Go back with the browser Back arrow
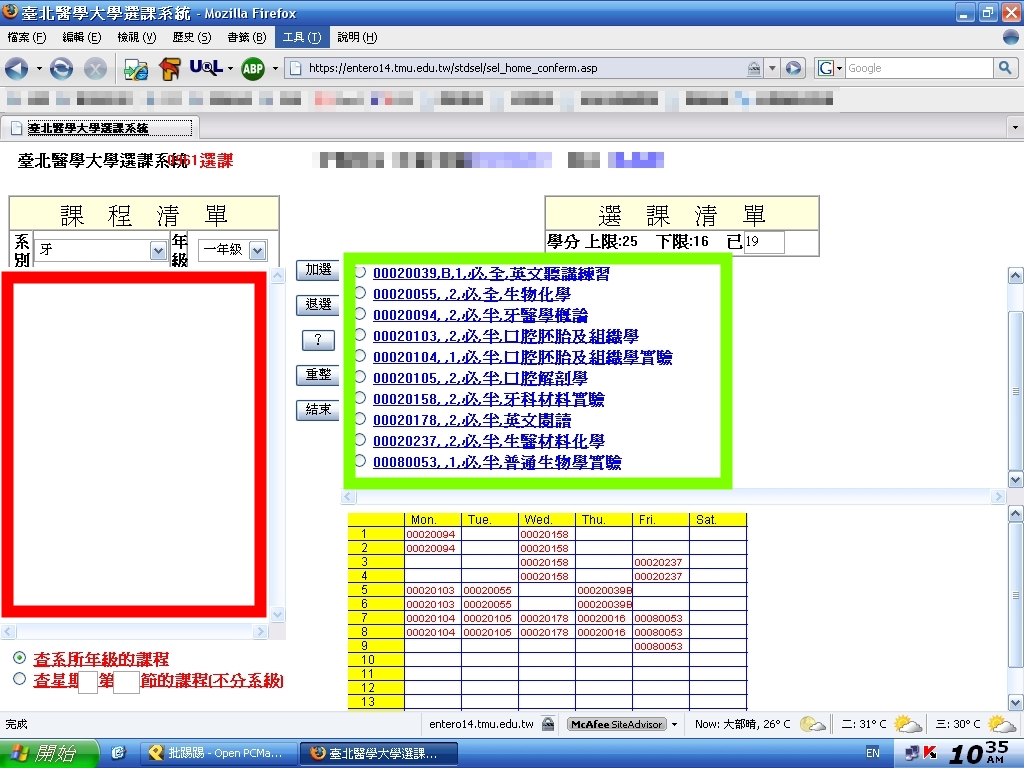1024x768 pixels. (x=16, y=68)
